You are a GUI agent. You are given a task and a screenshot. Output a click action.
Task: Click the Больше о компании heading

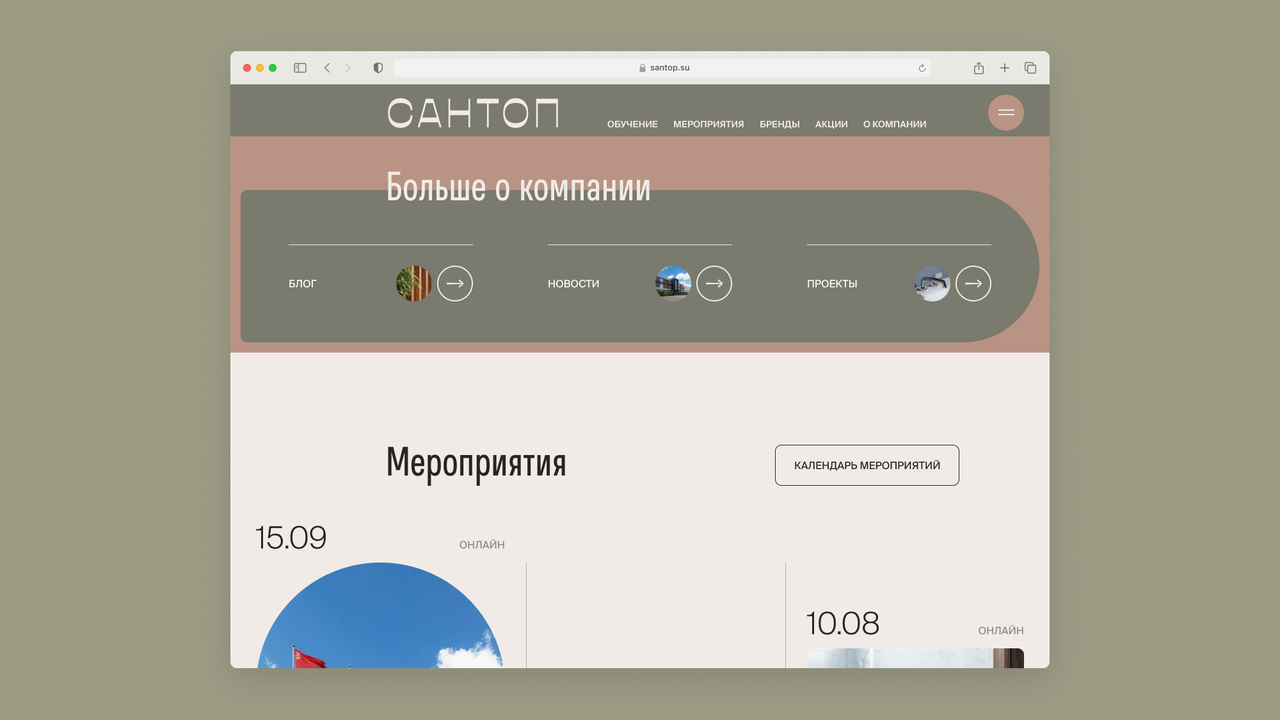(x=518, y=187)
